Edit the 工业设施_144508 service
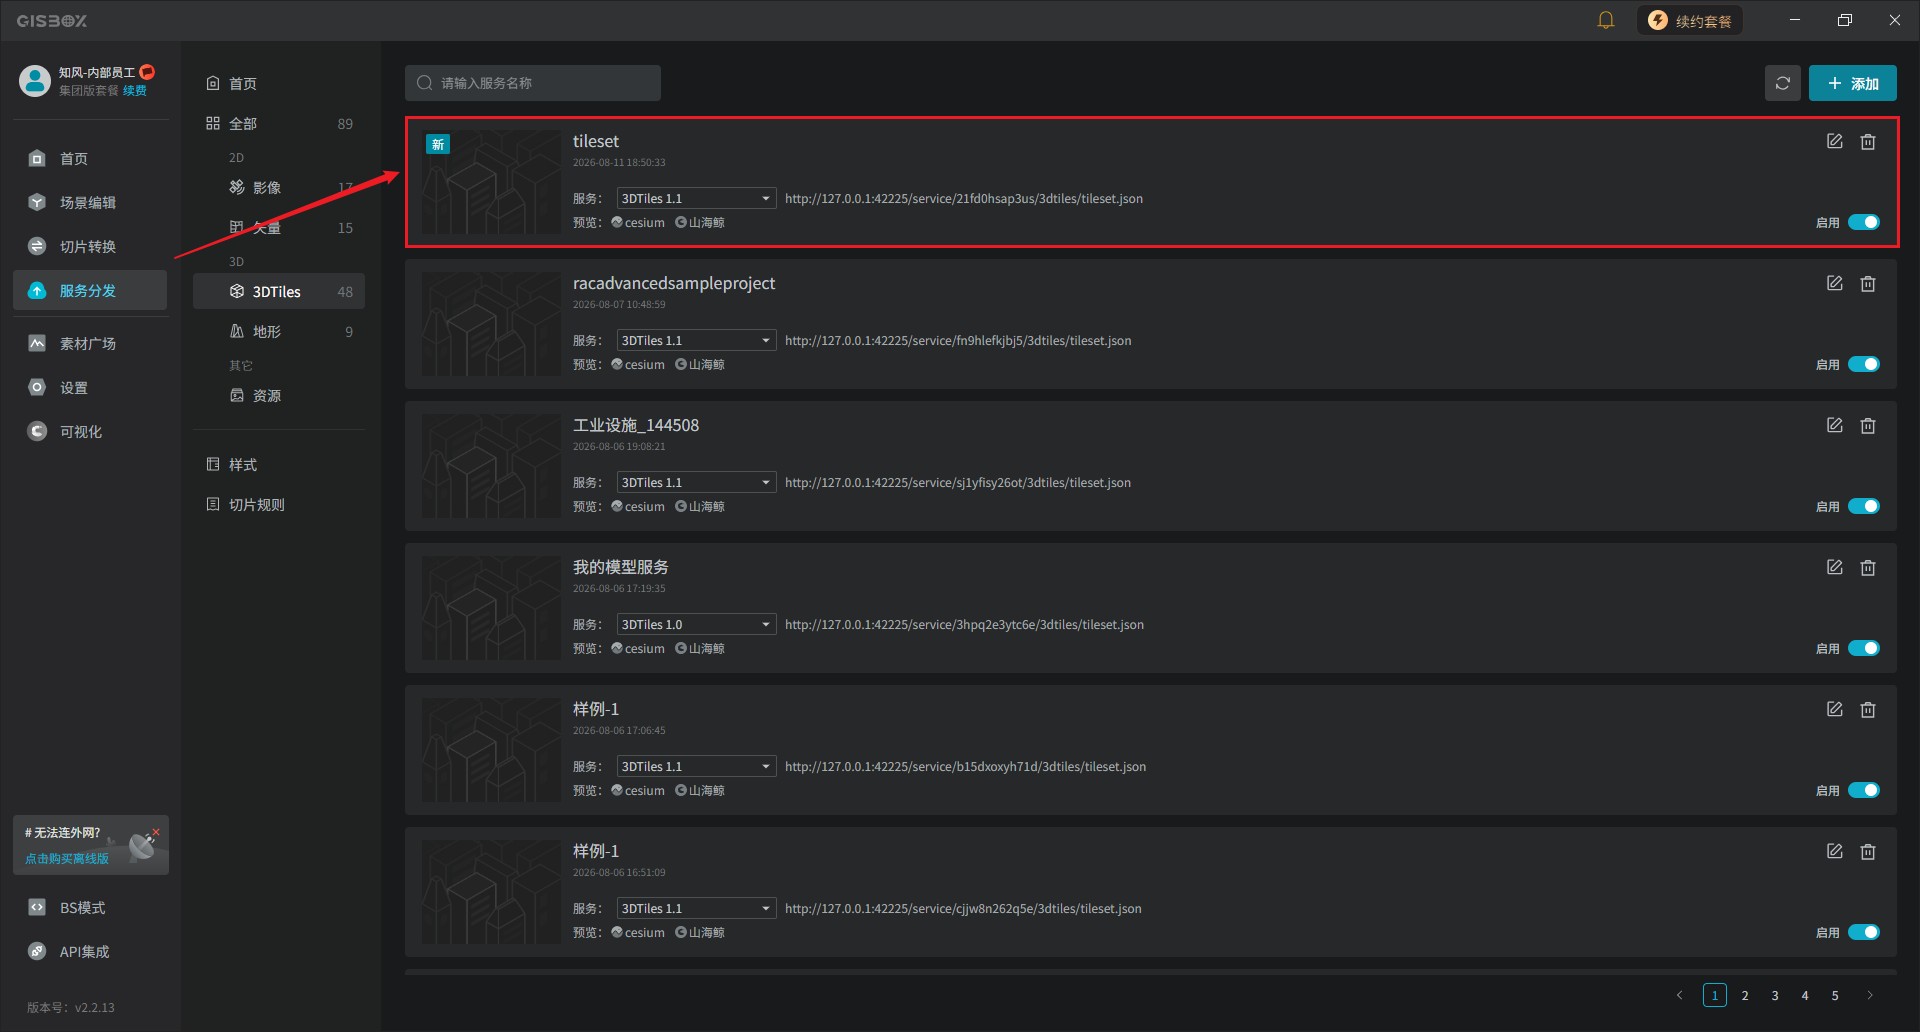 tap(1834, 426)
